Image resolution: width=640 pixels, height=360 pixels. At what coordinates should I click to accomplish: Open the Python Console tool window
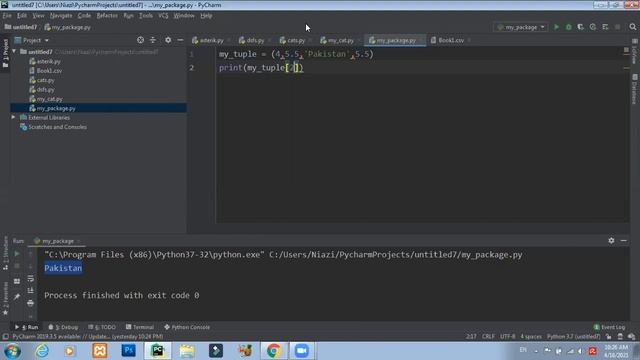point(187,327)
